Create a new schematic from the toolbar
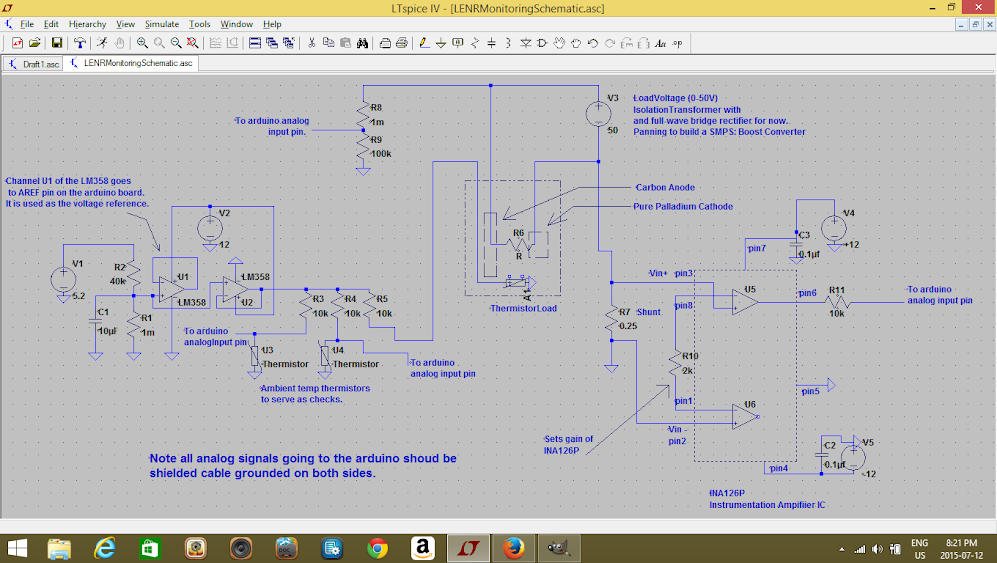The height and width of the screenshot is (563, 997). (x=17, y=43)
